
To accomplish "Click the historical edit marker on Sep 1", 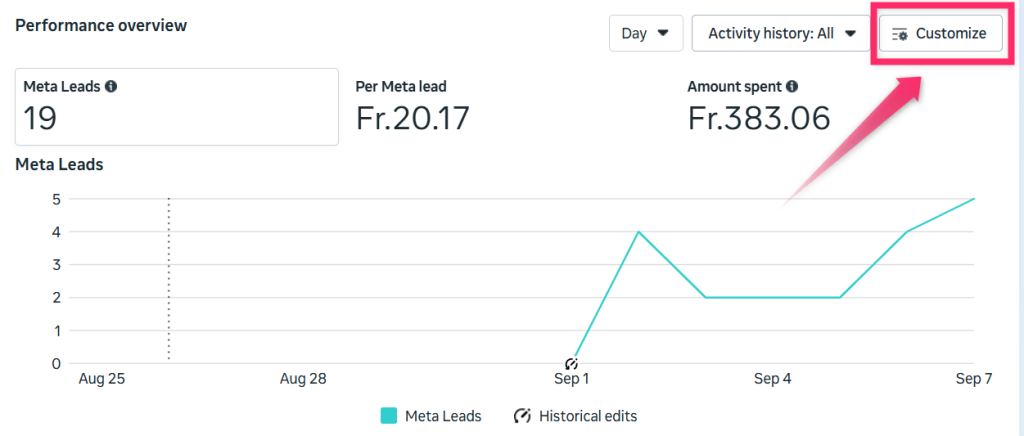I will 571,364.
